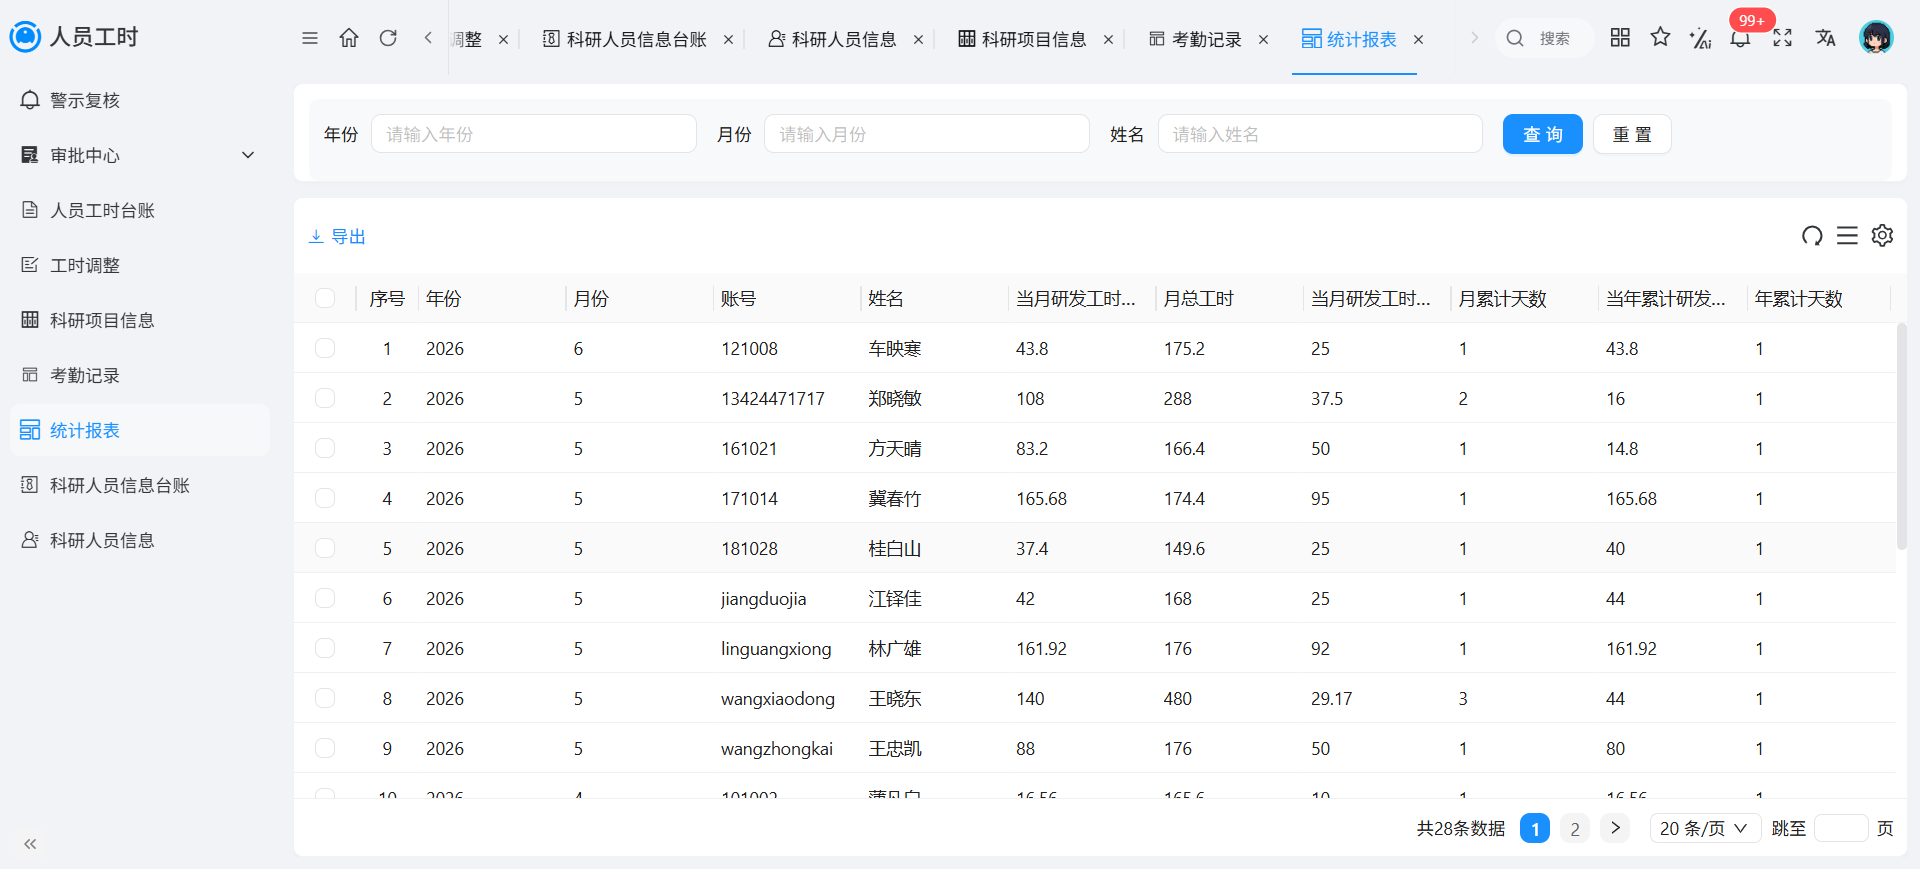The image size is (1920, 869).
Task: Go to page 2 of results
Action: [1575, 828]
